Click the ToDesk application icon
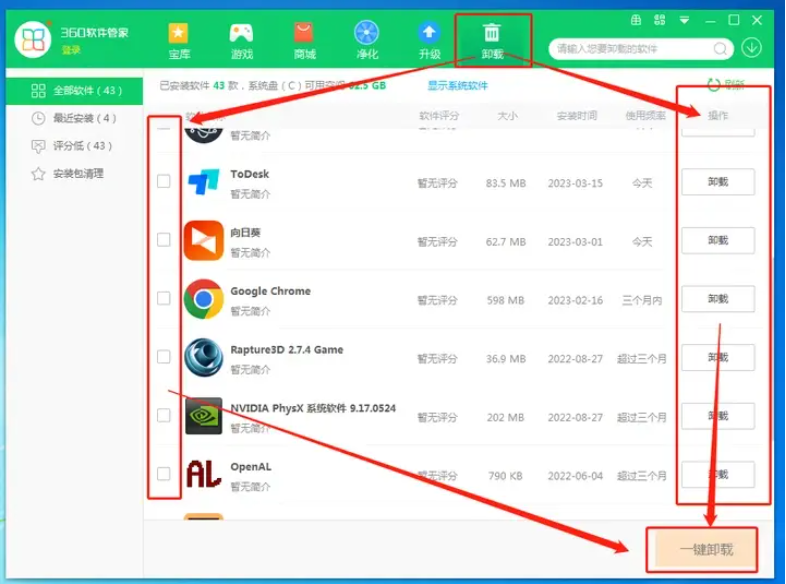This screenshot has width=786, height=584. 204,181
